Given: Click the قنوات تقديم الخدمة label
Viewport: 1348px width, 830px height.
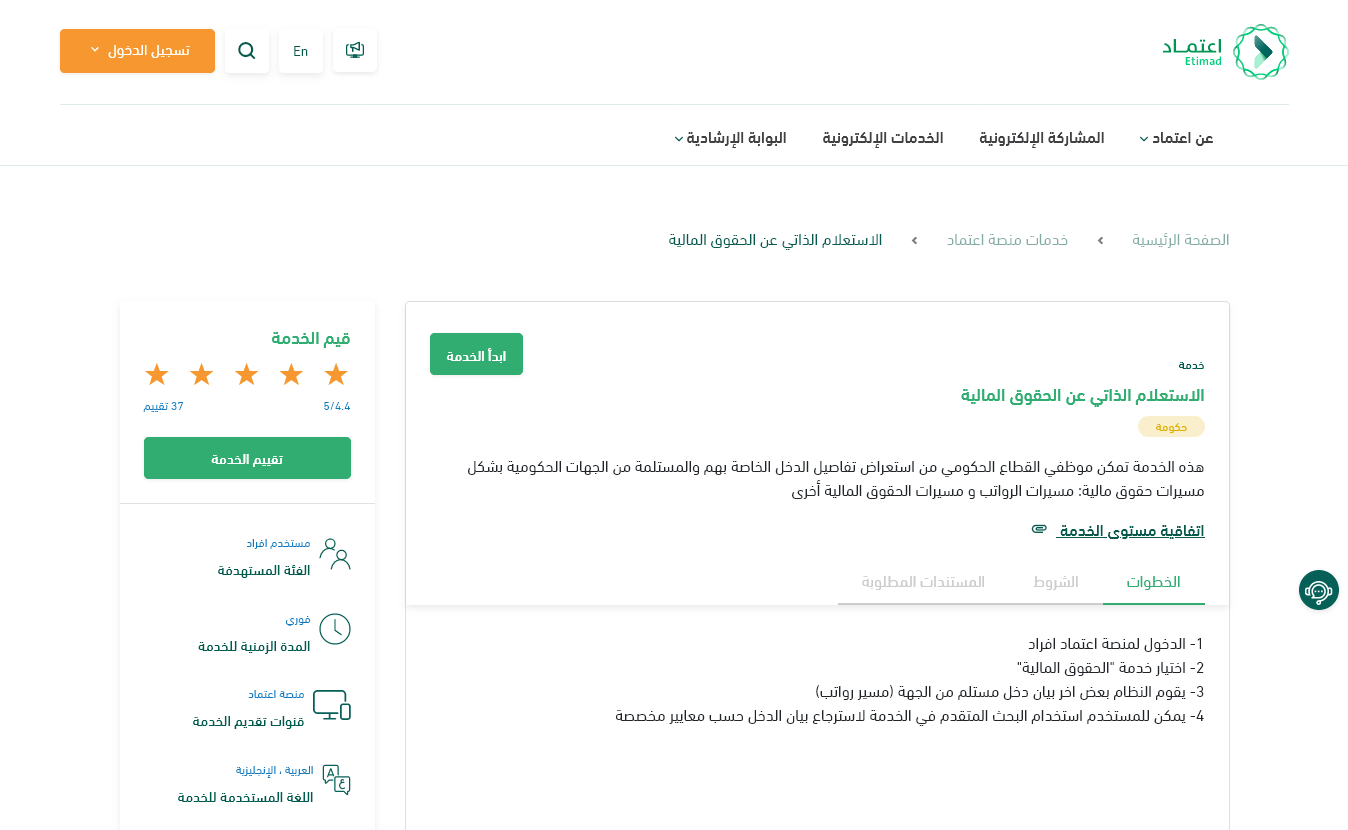Looking at the screenshot, I should 248,722.
